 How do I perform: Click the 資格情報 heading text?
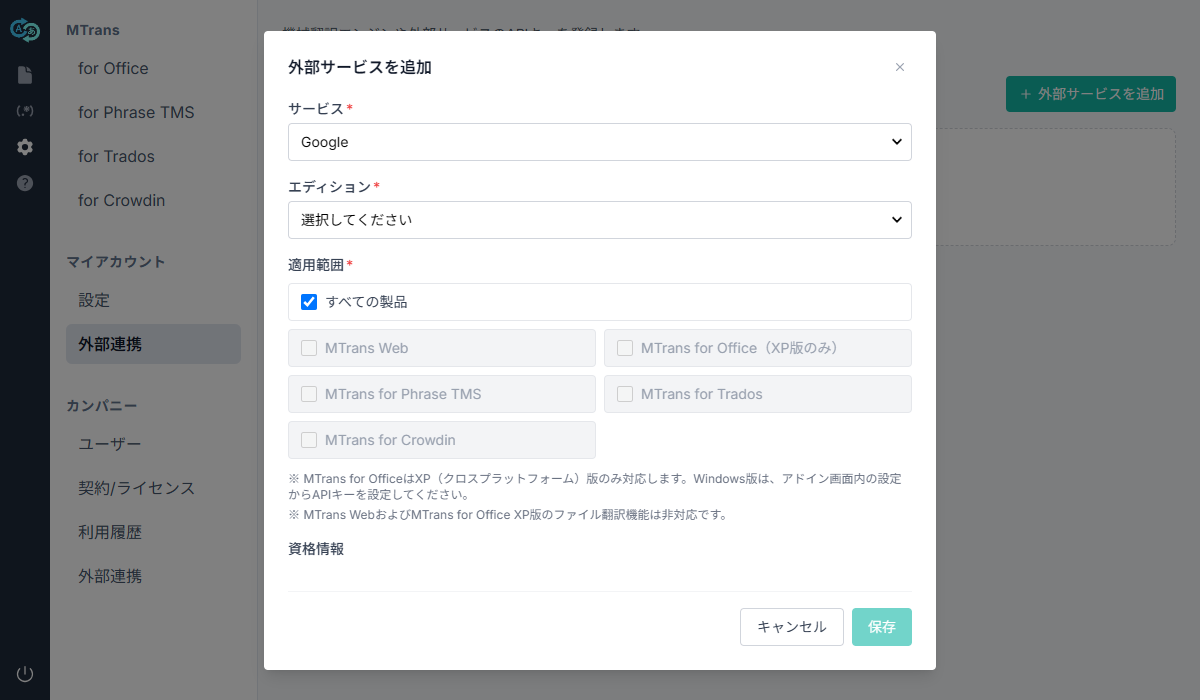tap(316, 549)
